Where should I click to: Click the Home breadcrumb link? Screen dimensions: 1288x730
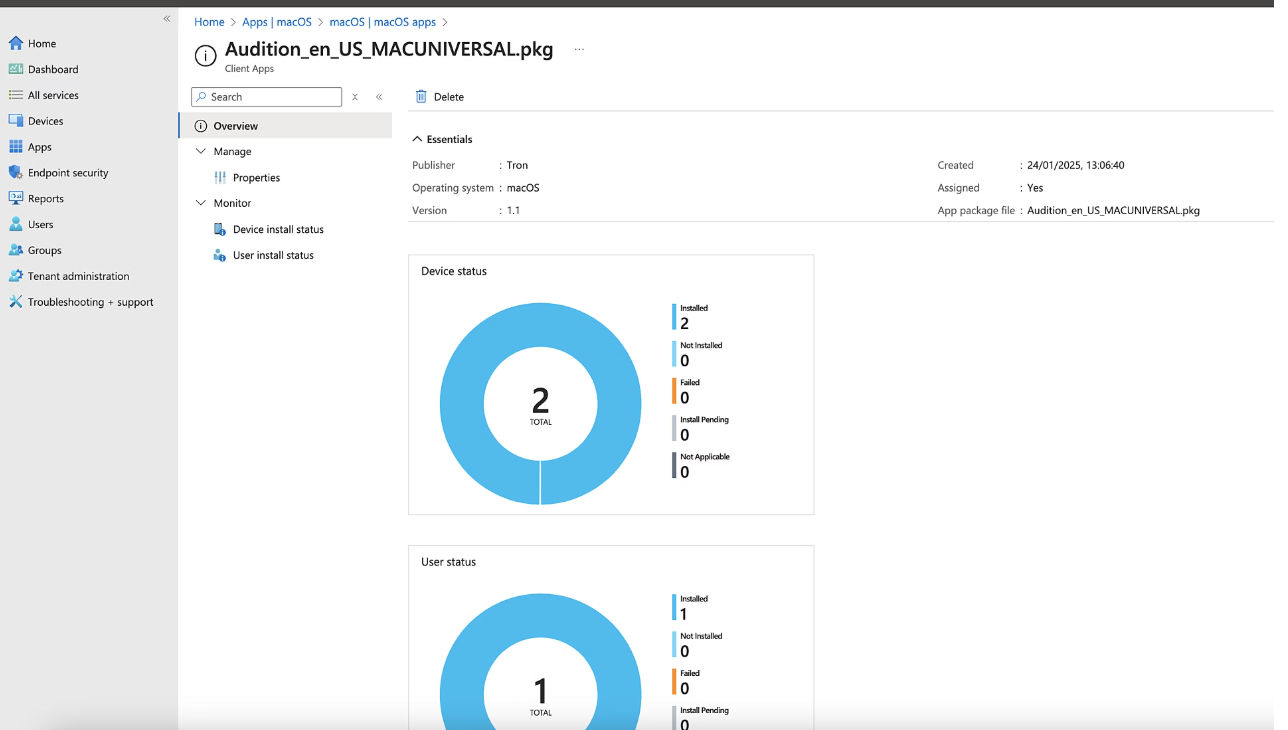[209, 21]
